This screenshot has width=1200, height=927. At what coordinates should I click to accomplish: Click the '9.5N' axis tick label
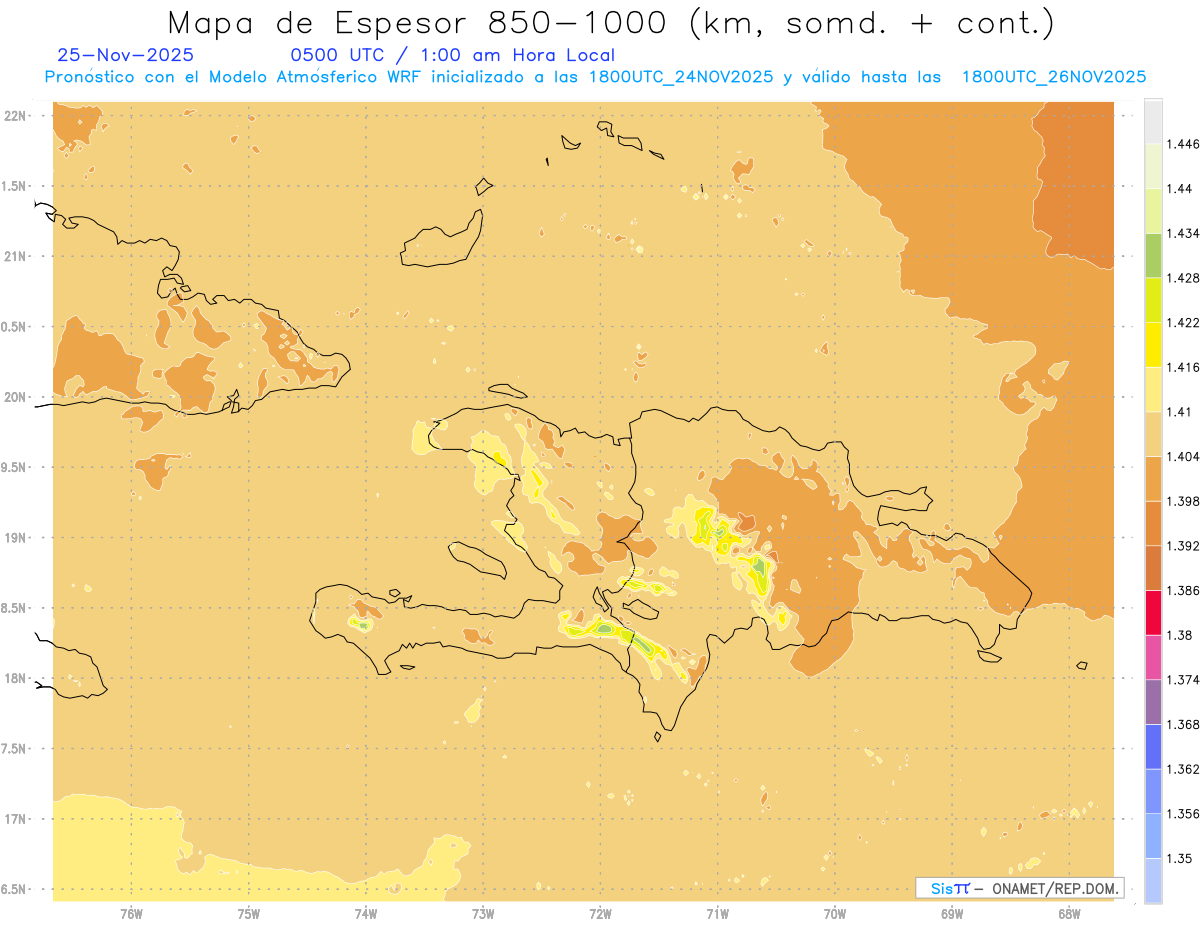coord(15,467)
